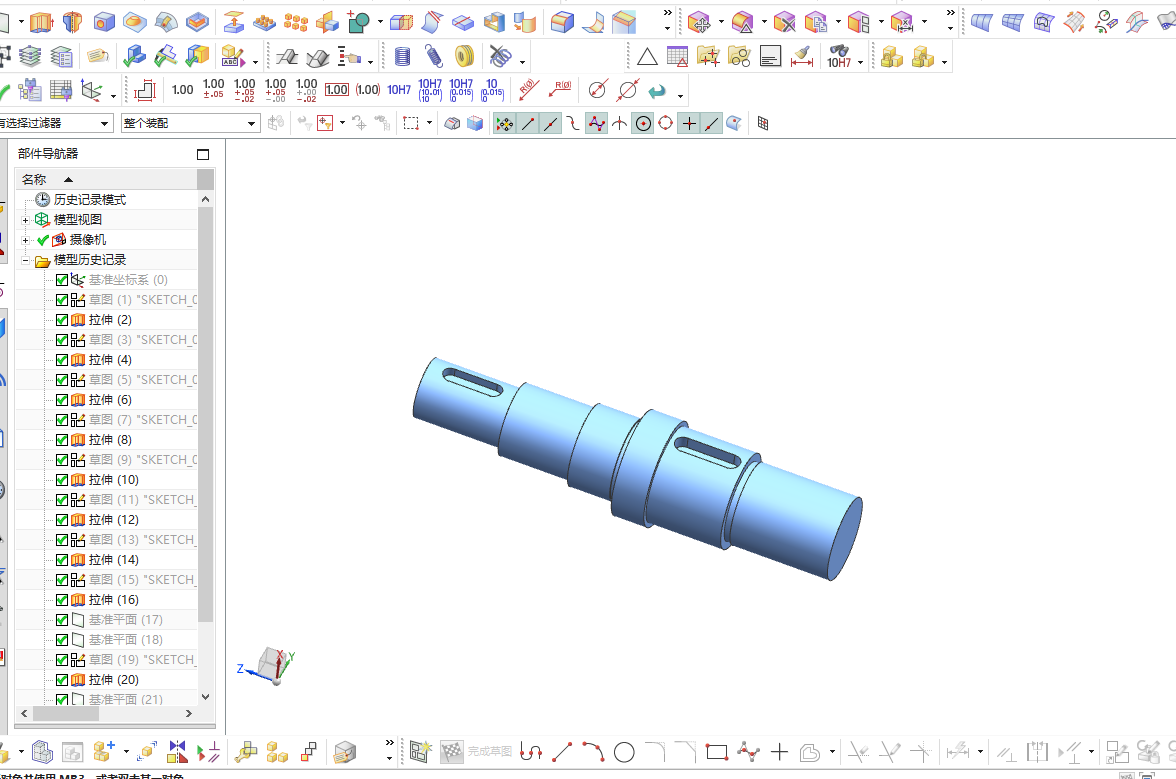Uncheck the 拉伸 (6) feature checkbox
The image size is (1176, 779).
click(x=62, y=400)
